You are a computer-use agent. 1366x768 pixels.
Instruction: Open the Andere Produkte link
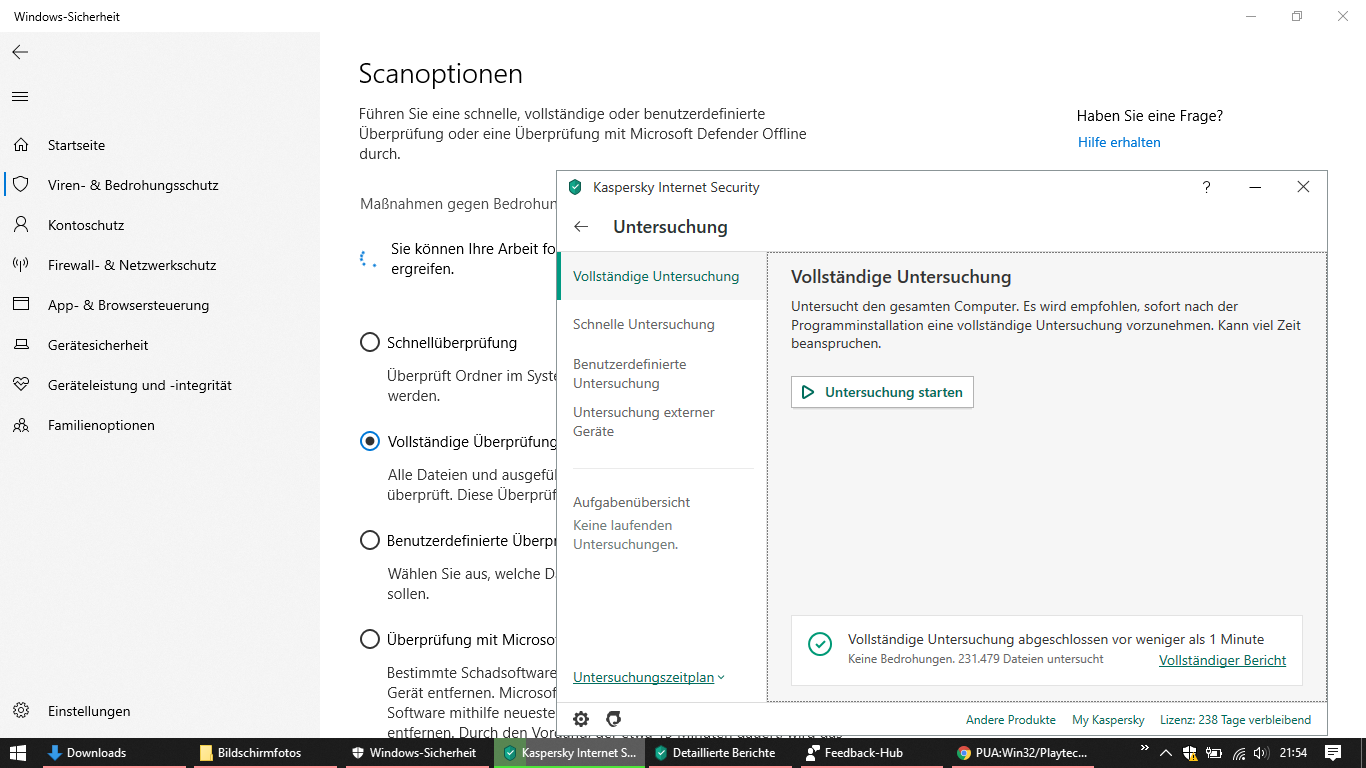(1011, 720)
